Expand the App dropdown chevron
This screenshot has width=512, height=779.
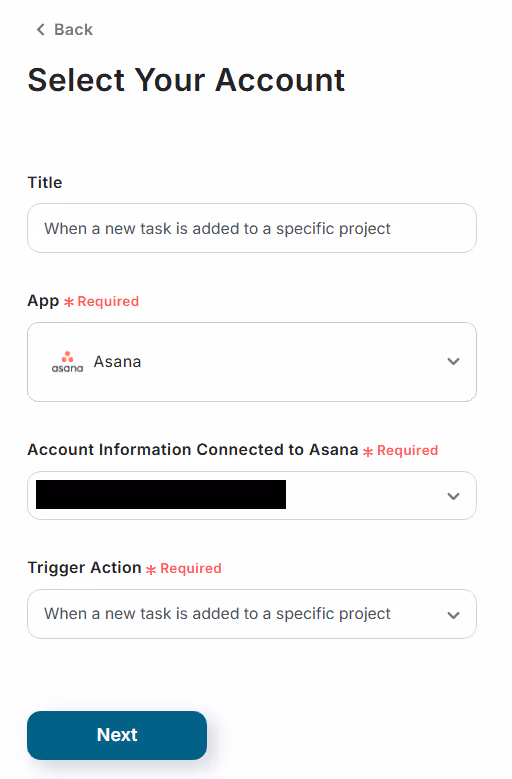453,362
